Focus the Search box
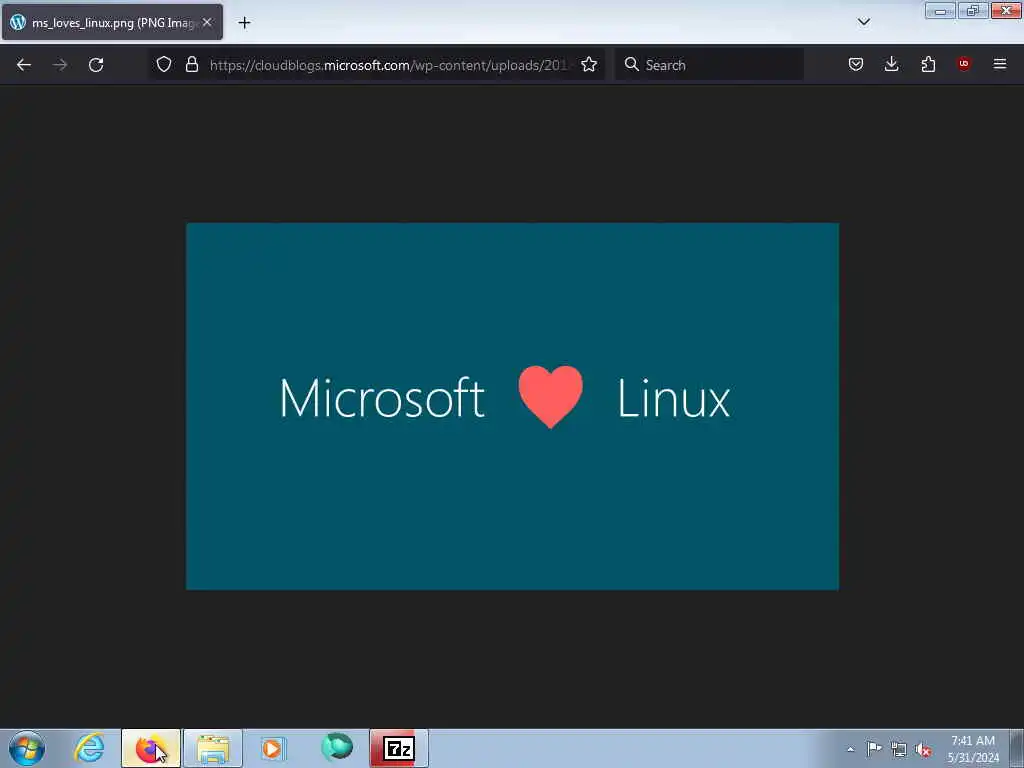 pos(709,65)
